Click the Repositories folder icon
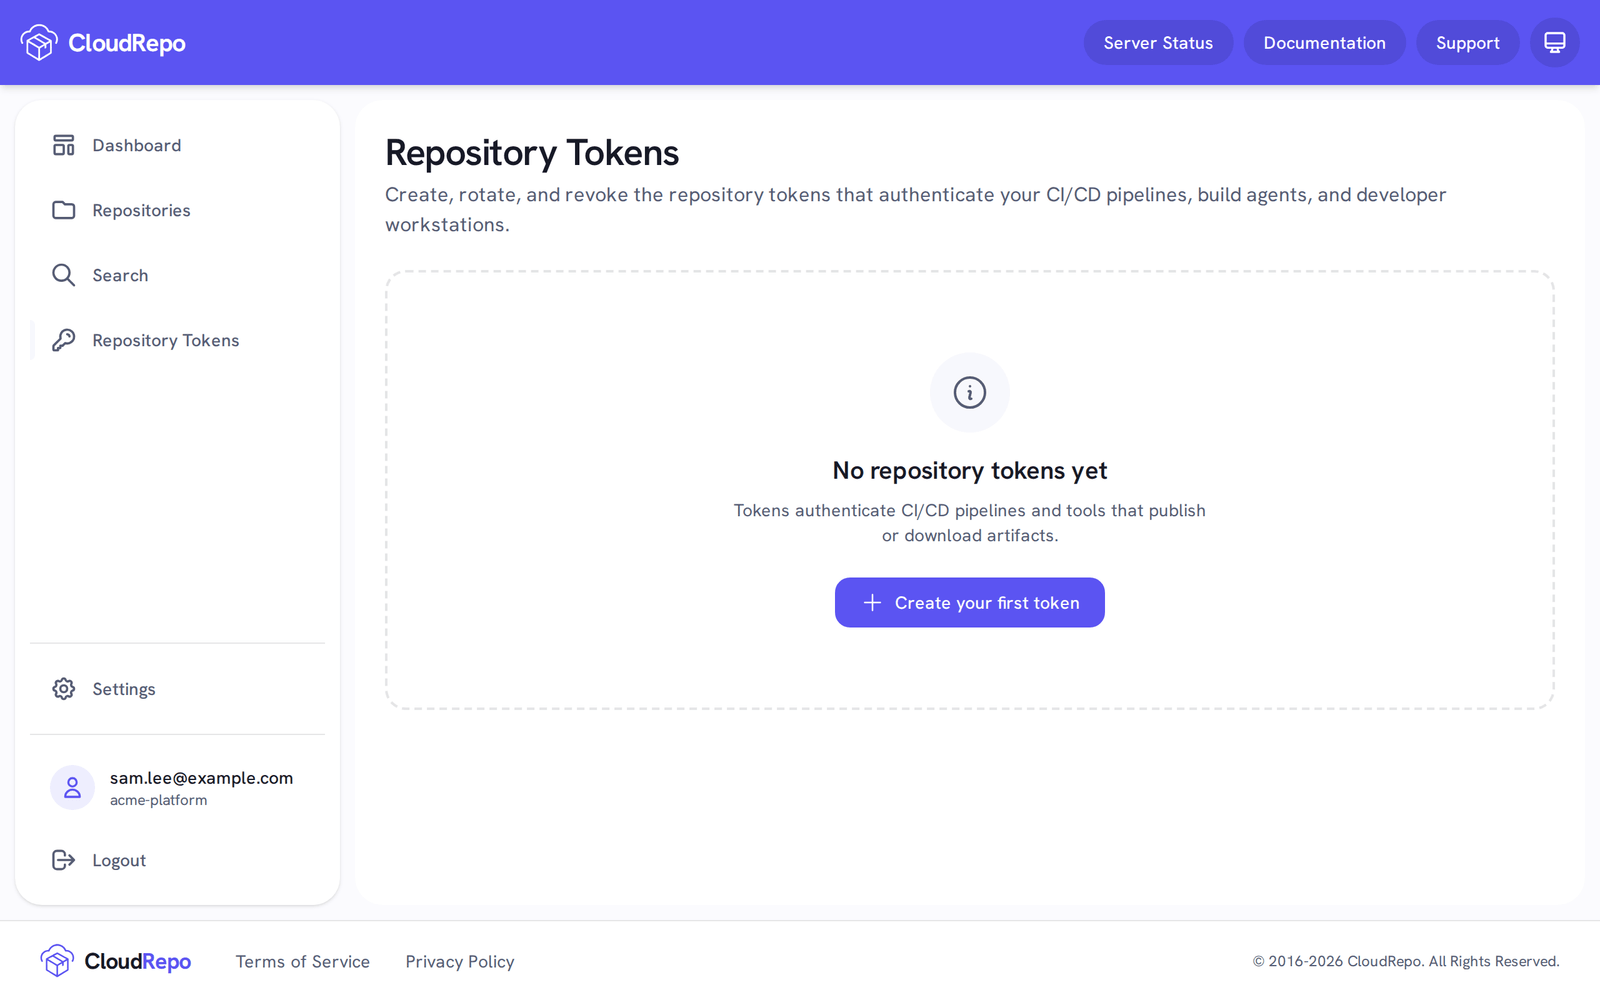 [64, 210]
